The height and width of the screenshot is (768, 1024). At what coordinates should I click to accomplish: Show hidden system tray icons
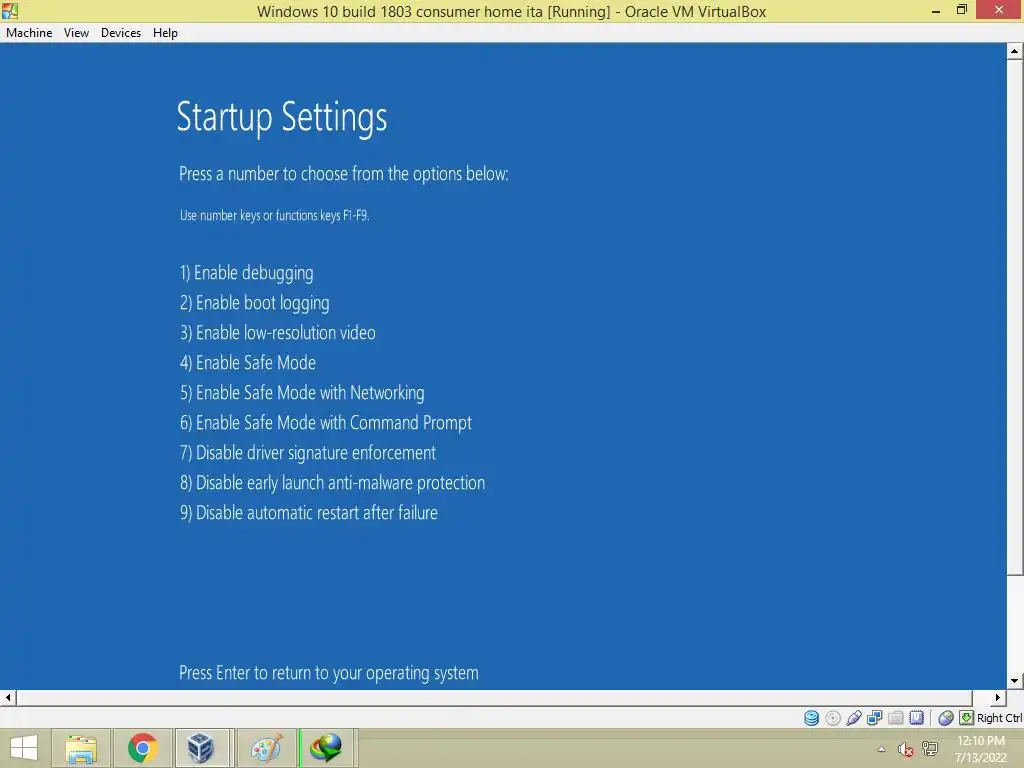[x=881, y=749]
